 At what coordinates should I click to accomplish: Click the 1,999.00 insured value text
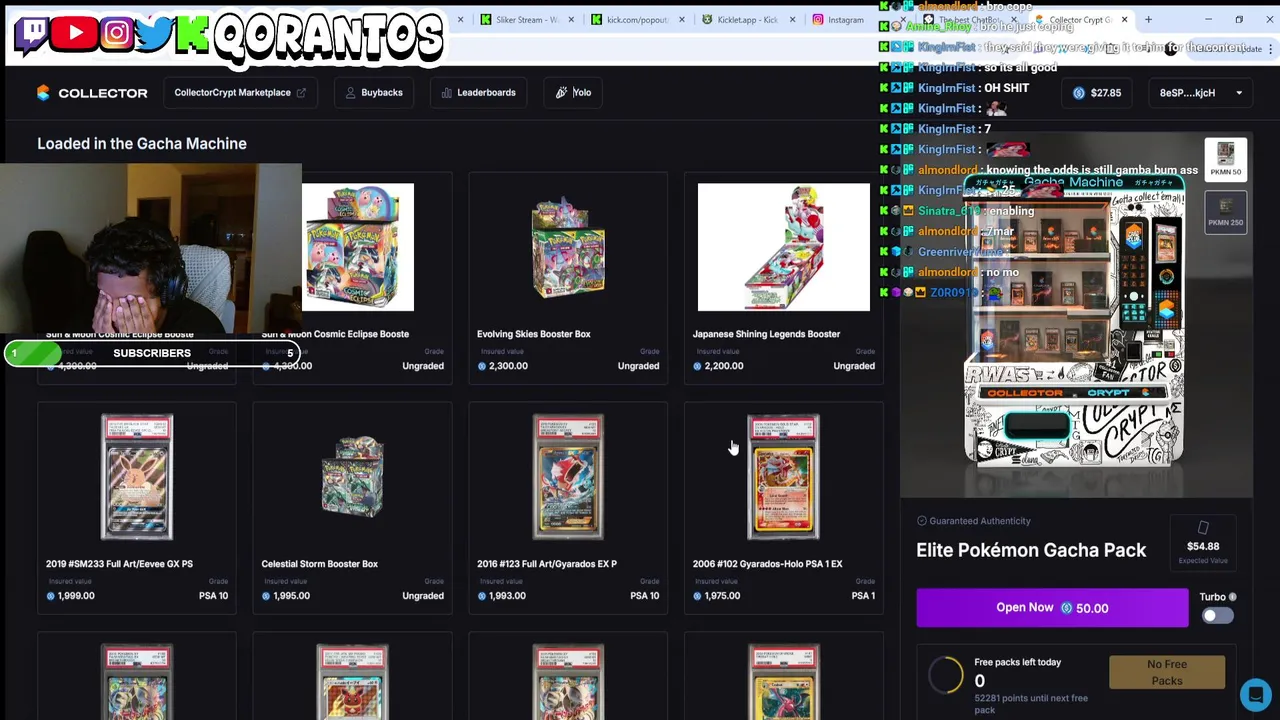click(76, 596)
